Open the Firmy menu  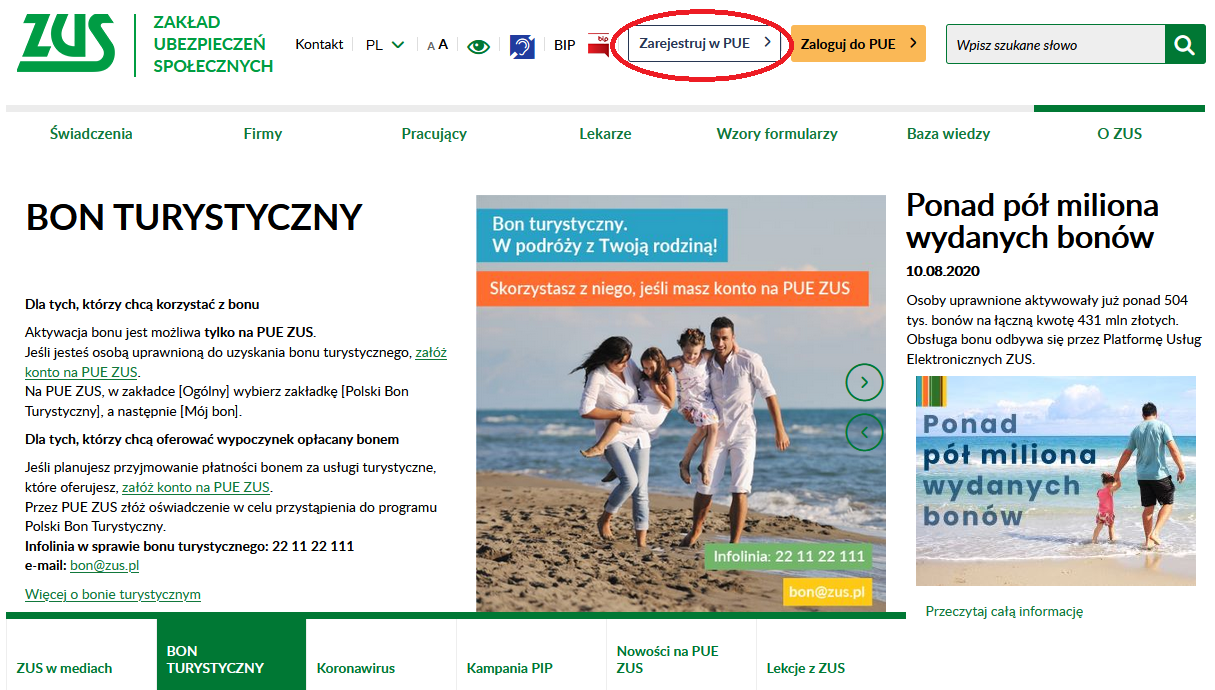pos(263,134)
